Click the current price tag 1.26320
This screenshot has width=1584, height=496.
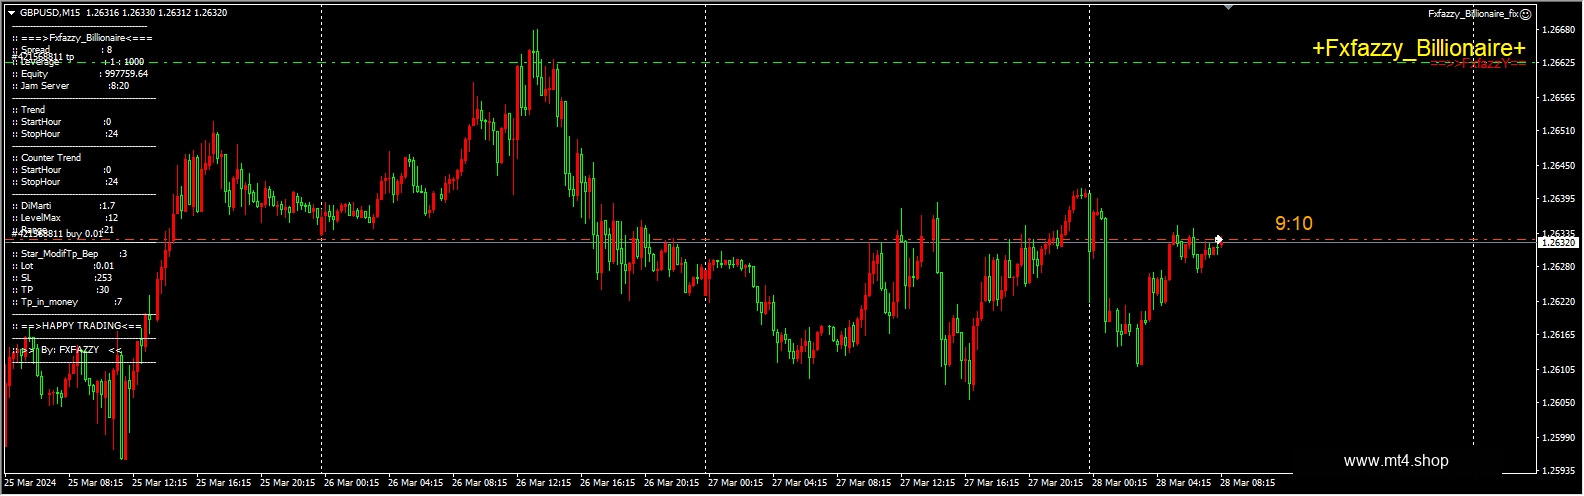(1559, 243)
